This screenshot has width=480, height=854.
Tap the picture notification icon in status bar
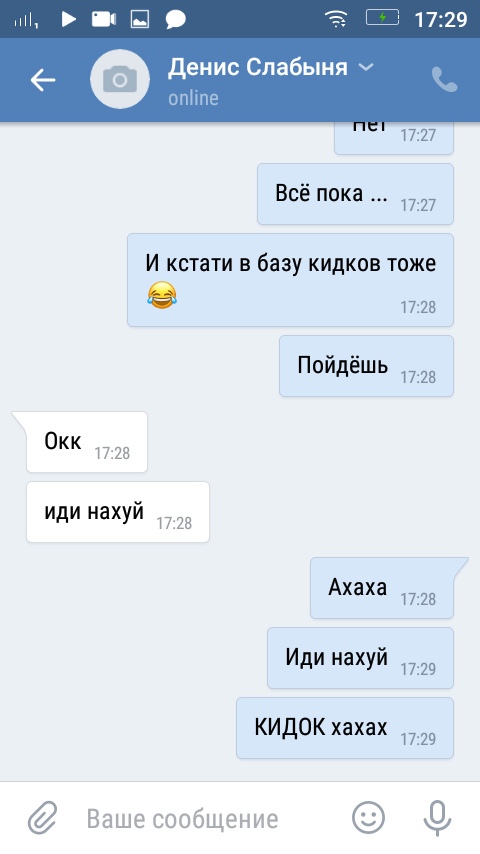tap(139, 20)
